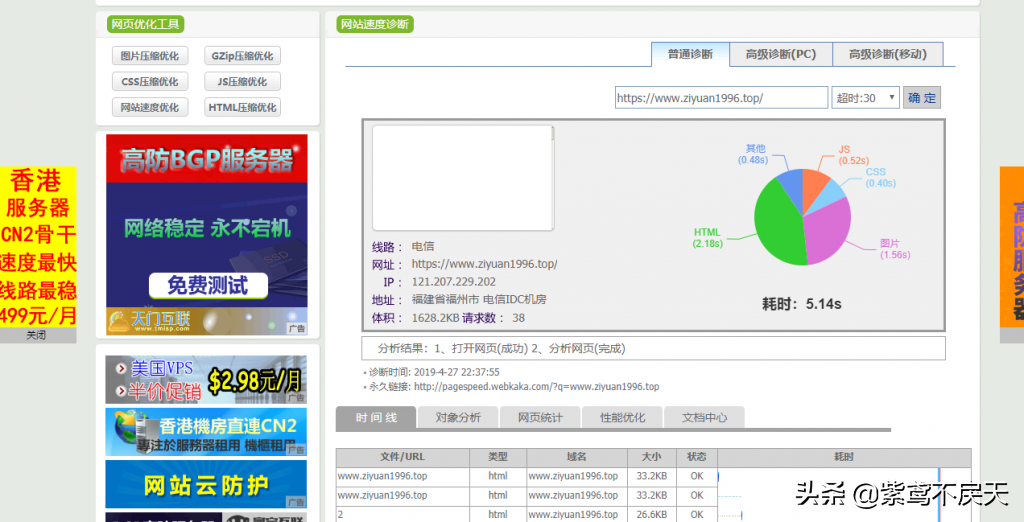Click the 网页优化工具 section label
The image size is (1024, 522).
pyautogui.click(x=145, y=24)
